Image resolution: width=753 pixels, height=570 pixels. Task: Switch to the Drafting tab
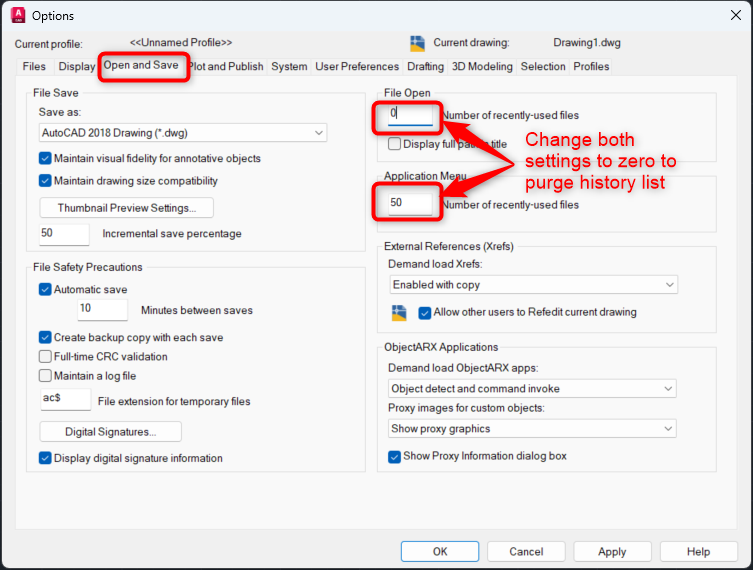point(425,66)
